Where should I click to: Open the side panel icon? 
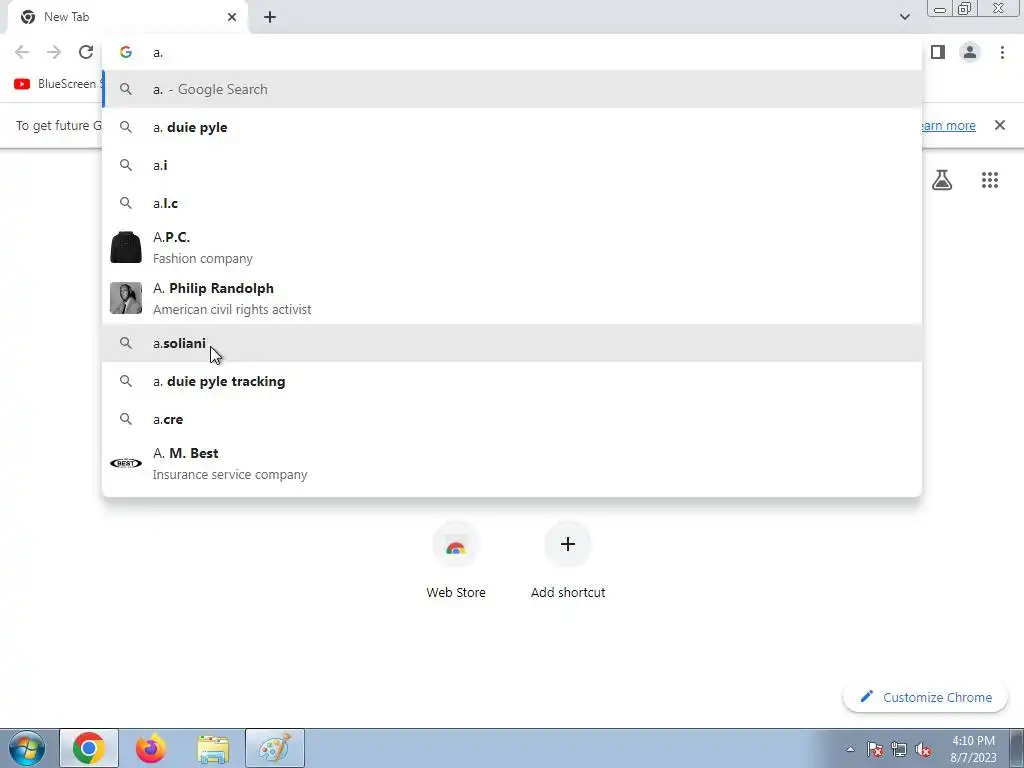click(x=938, y=52)
